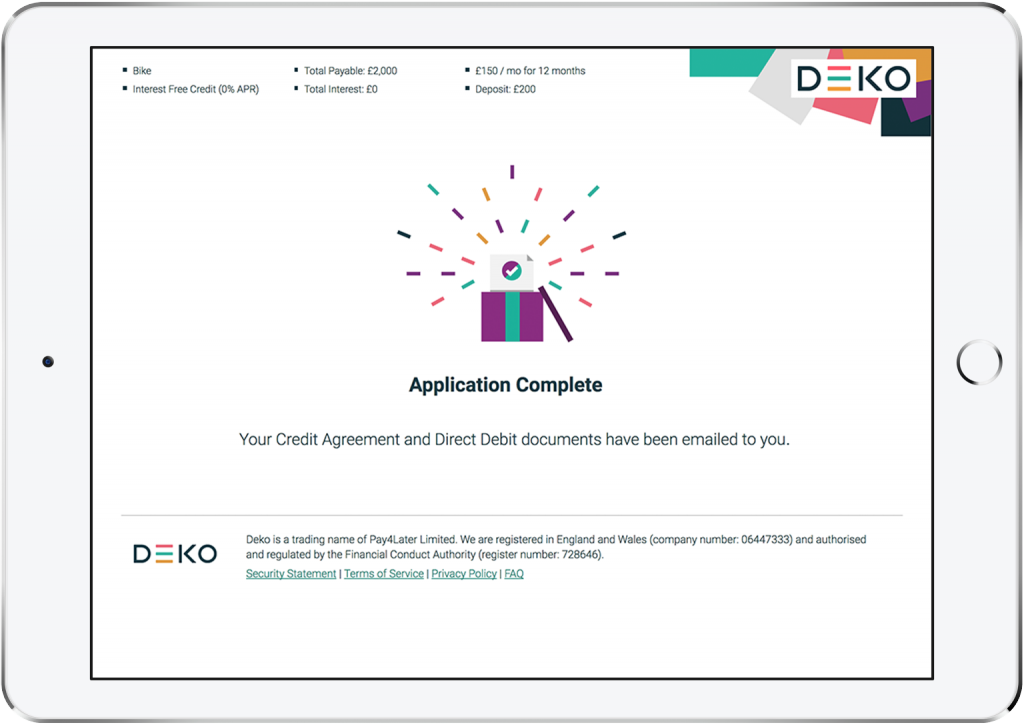Open the Security Statement link
The height and width of the screenshot is (725, 1024).
pos(291,574)
